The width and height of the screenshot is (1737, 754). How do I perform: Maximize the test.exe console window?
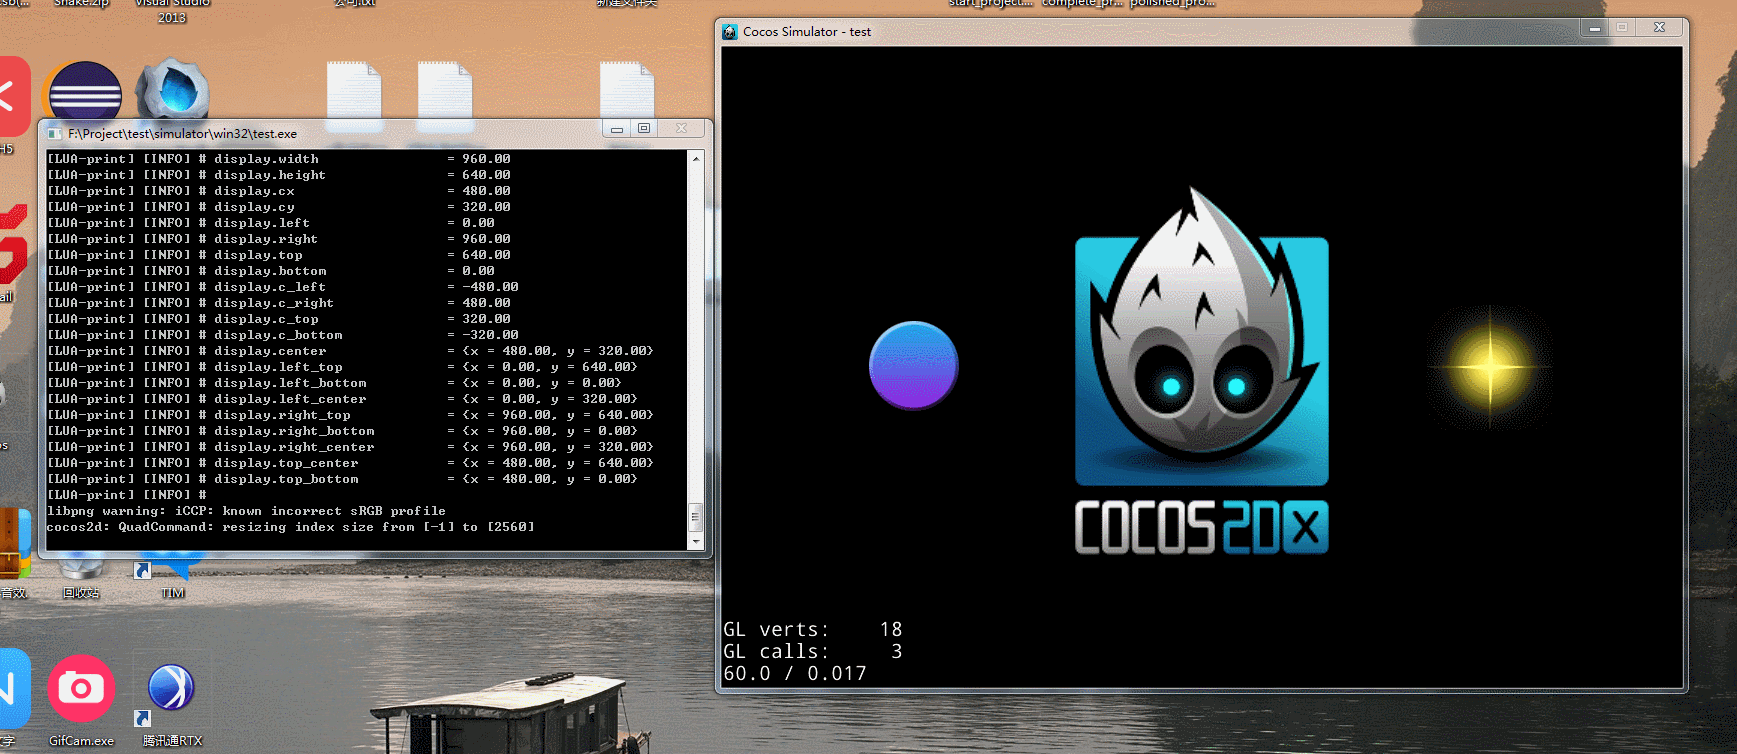point(644,129)
